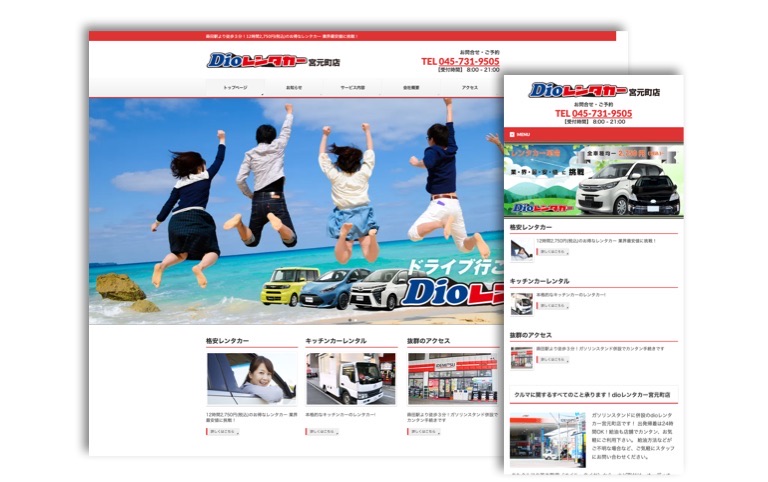Image resolution: width=768 pixels, height=482 pixels.
Task: Click the アクセス navigation tab
Action: click(x=469, y=88)
